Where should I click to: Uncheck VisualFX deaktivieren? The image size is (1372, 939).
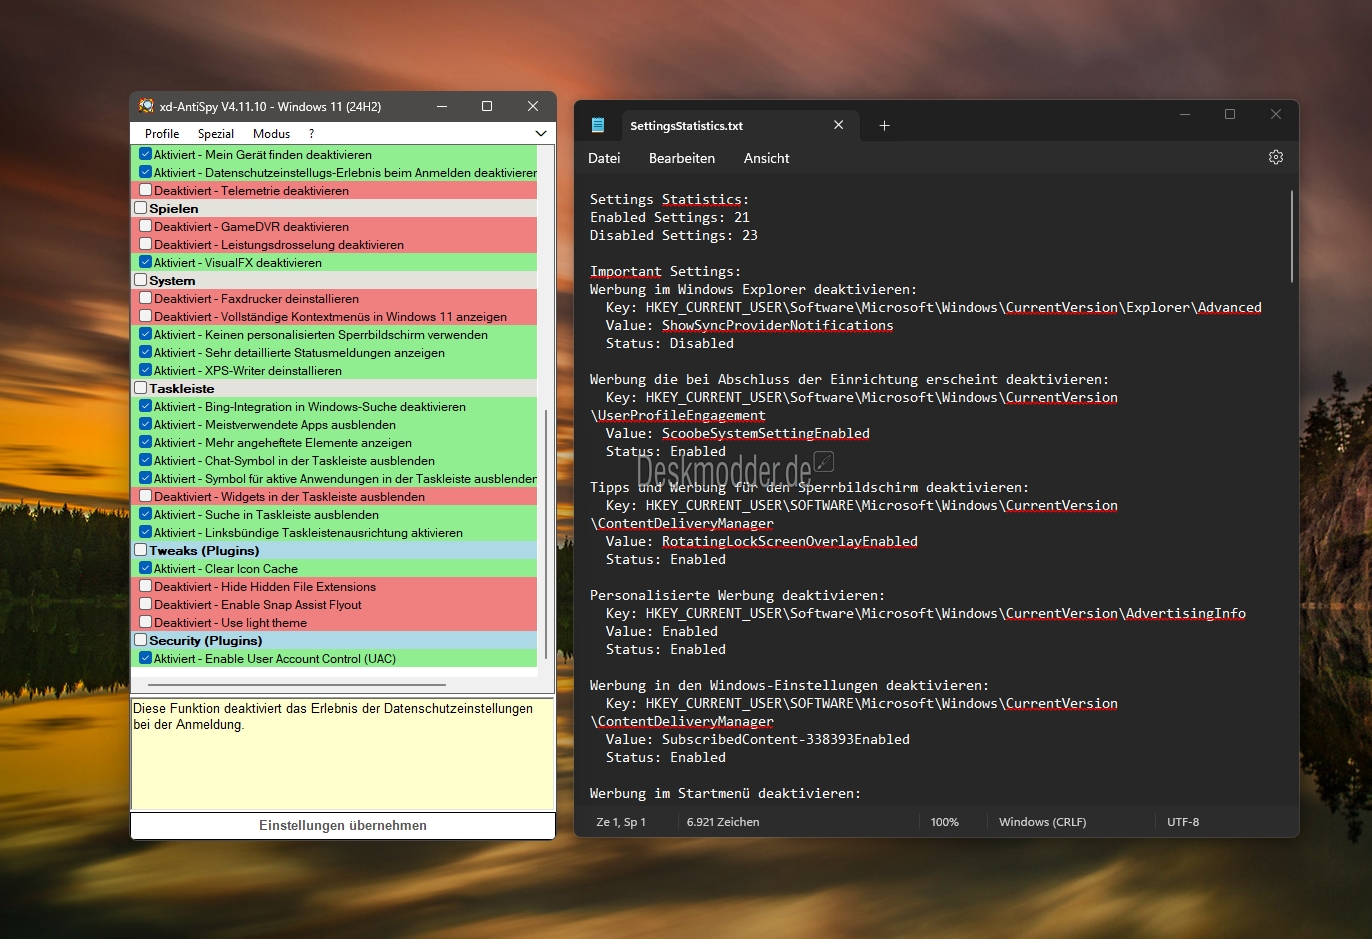[x=145, y=262]
